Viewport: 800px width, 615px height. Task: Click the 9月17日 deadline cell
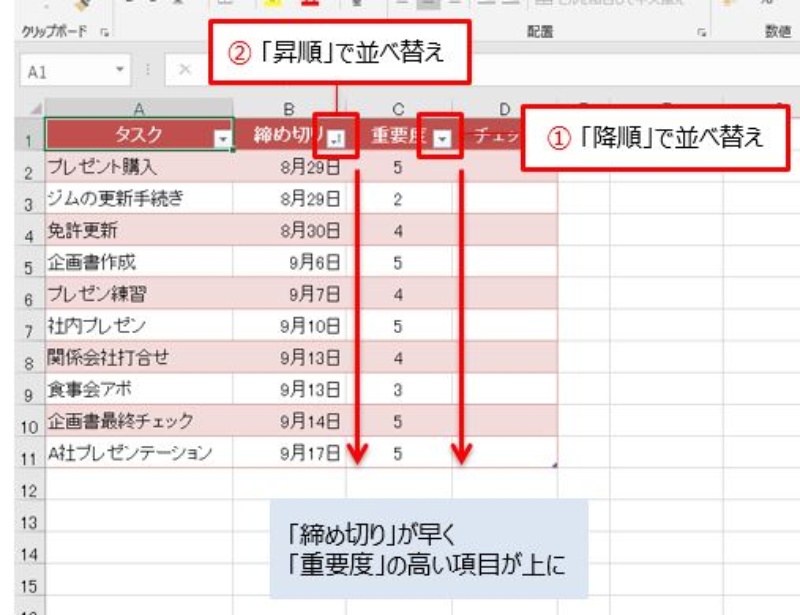[x=290, y=453]
